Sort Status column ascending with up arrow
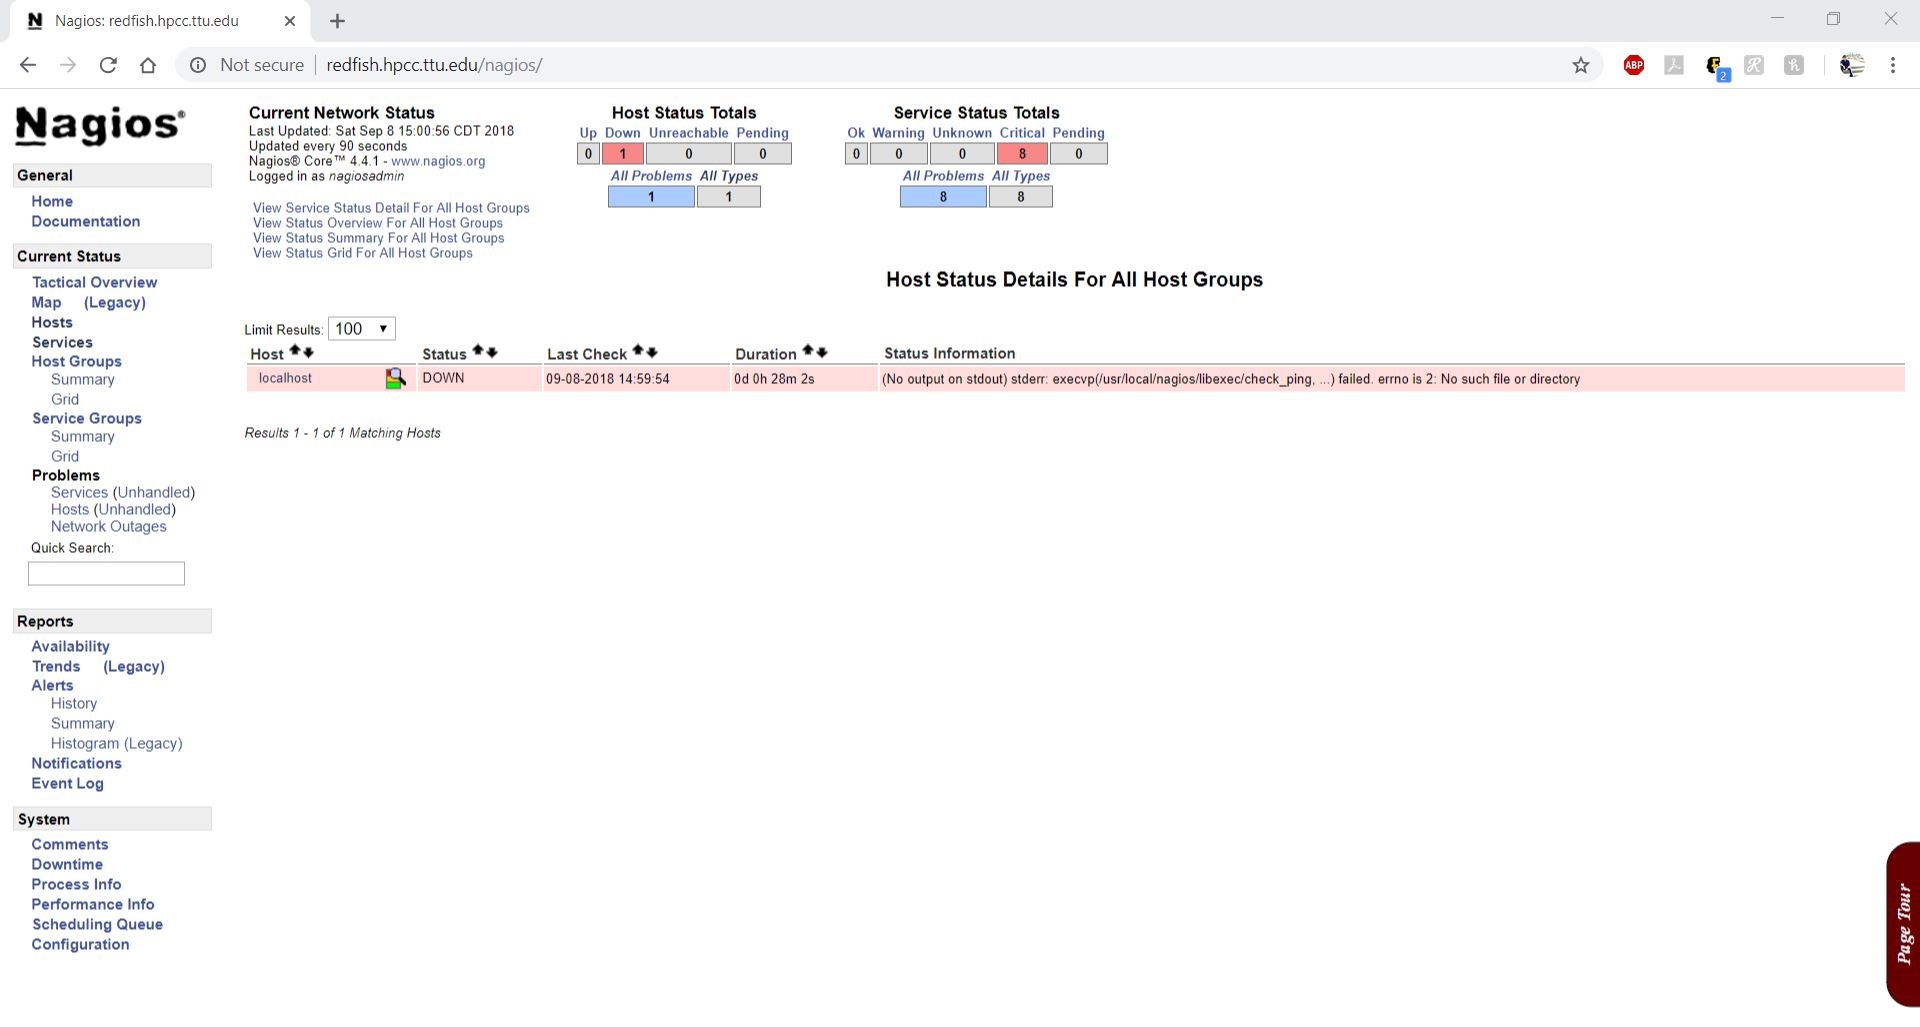This screenshot has width=1920, height=1027. pyautogui.click(x=478, y=352)
